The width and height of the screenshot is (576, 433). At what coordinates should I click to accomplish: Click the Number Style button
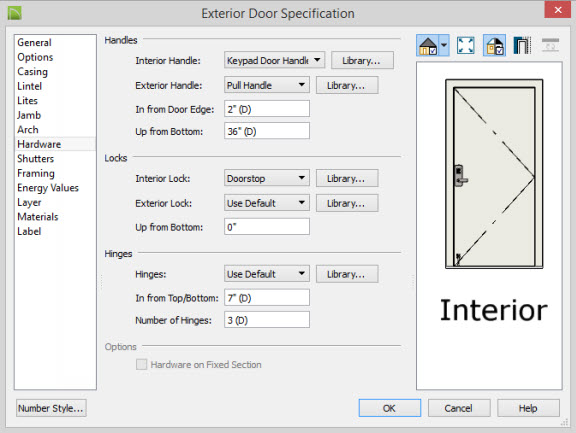pyautogui.click(x=51, y=408)
